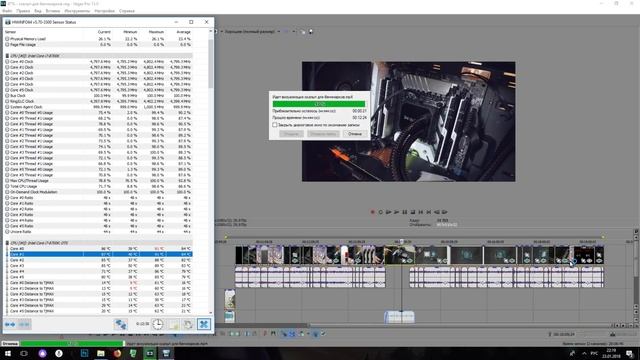This screenshot has width=640, height=360.
Task: Open the notification center in system tray
Action: point(630,353)
